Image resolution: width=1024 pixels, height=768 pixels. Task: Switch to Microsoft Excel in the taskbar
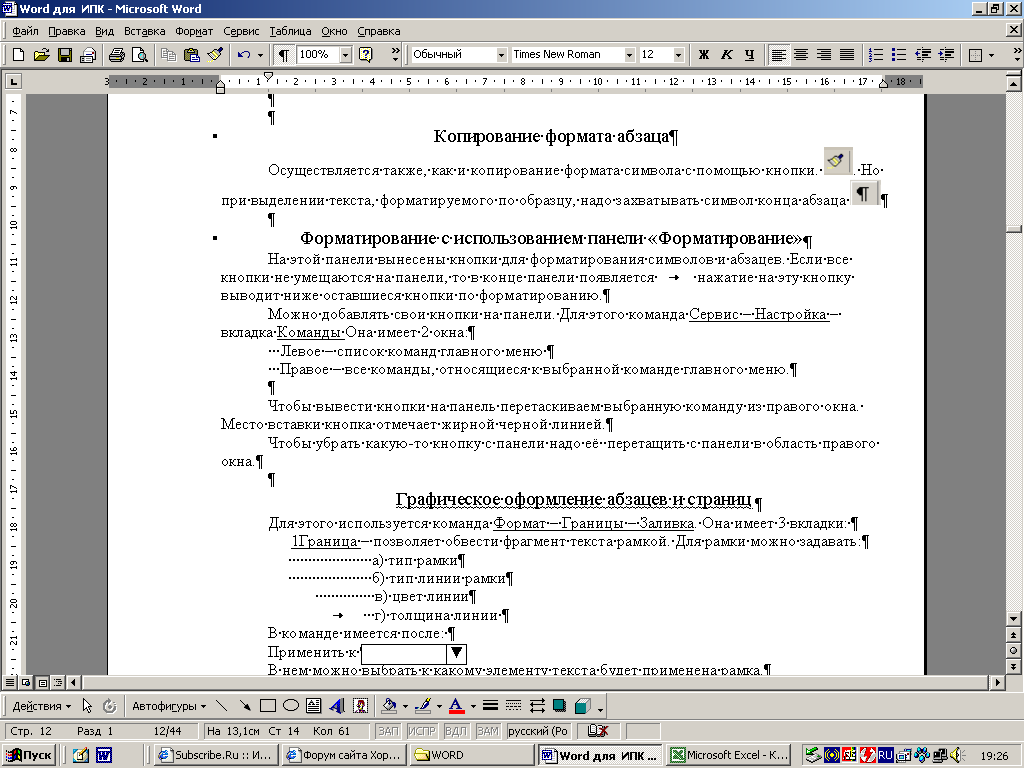point(728,755)
